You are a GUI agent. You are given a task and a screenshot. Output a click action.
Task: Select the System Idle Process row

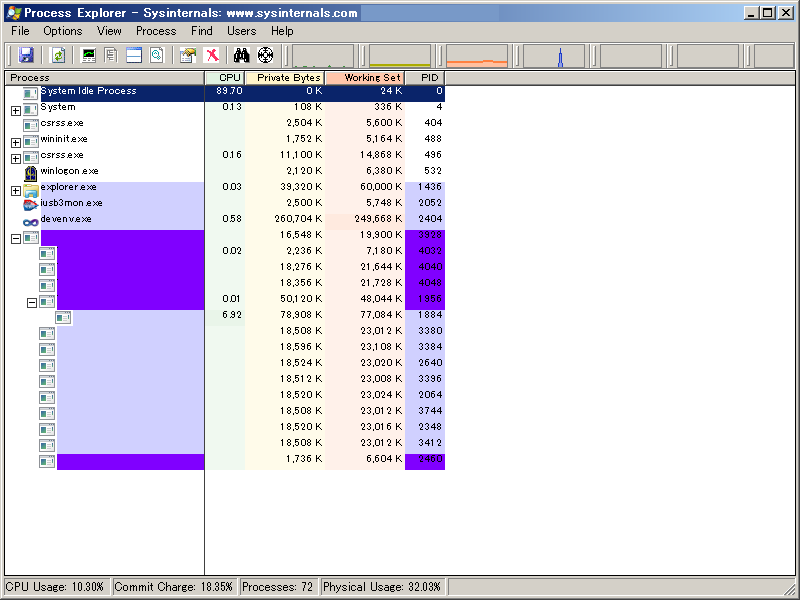click(x=225, y=93)
